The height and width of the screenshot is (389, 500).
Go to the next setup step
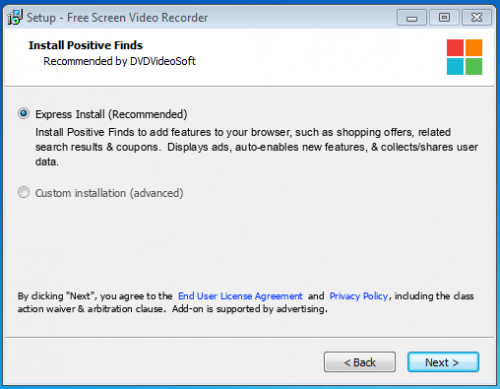click(x=443, y=362)
